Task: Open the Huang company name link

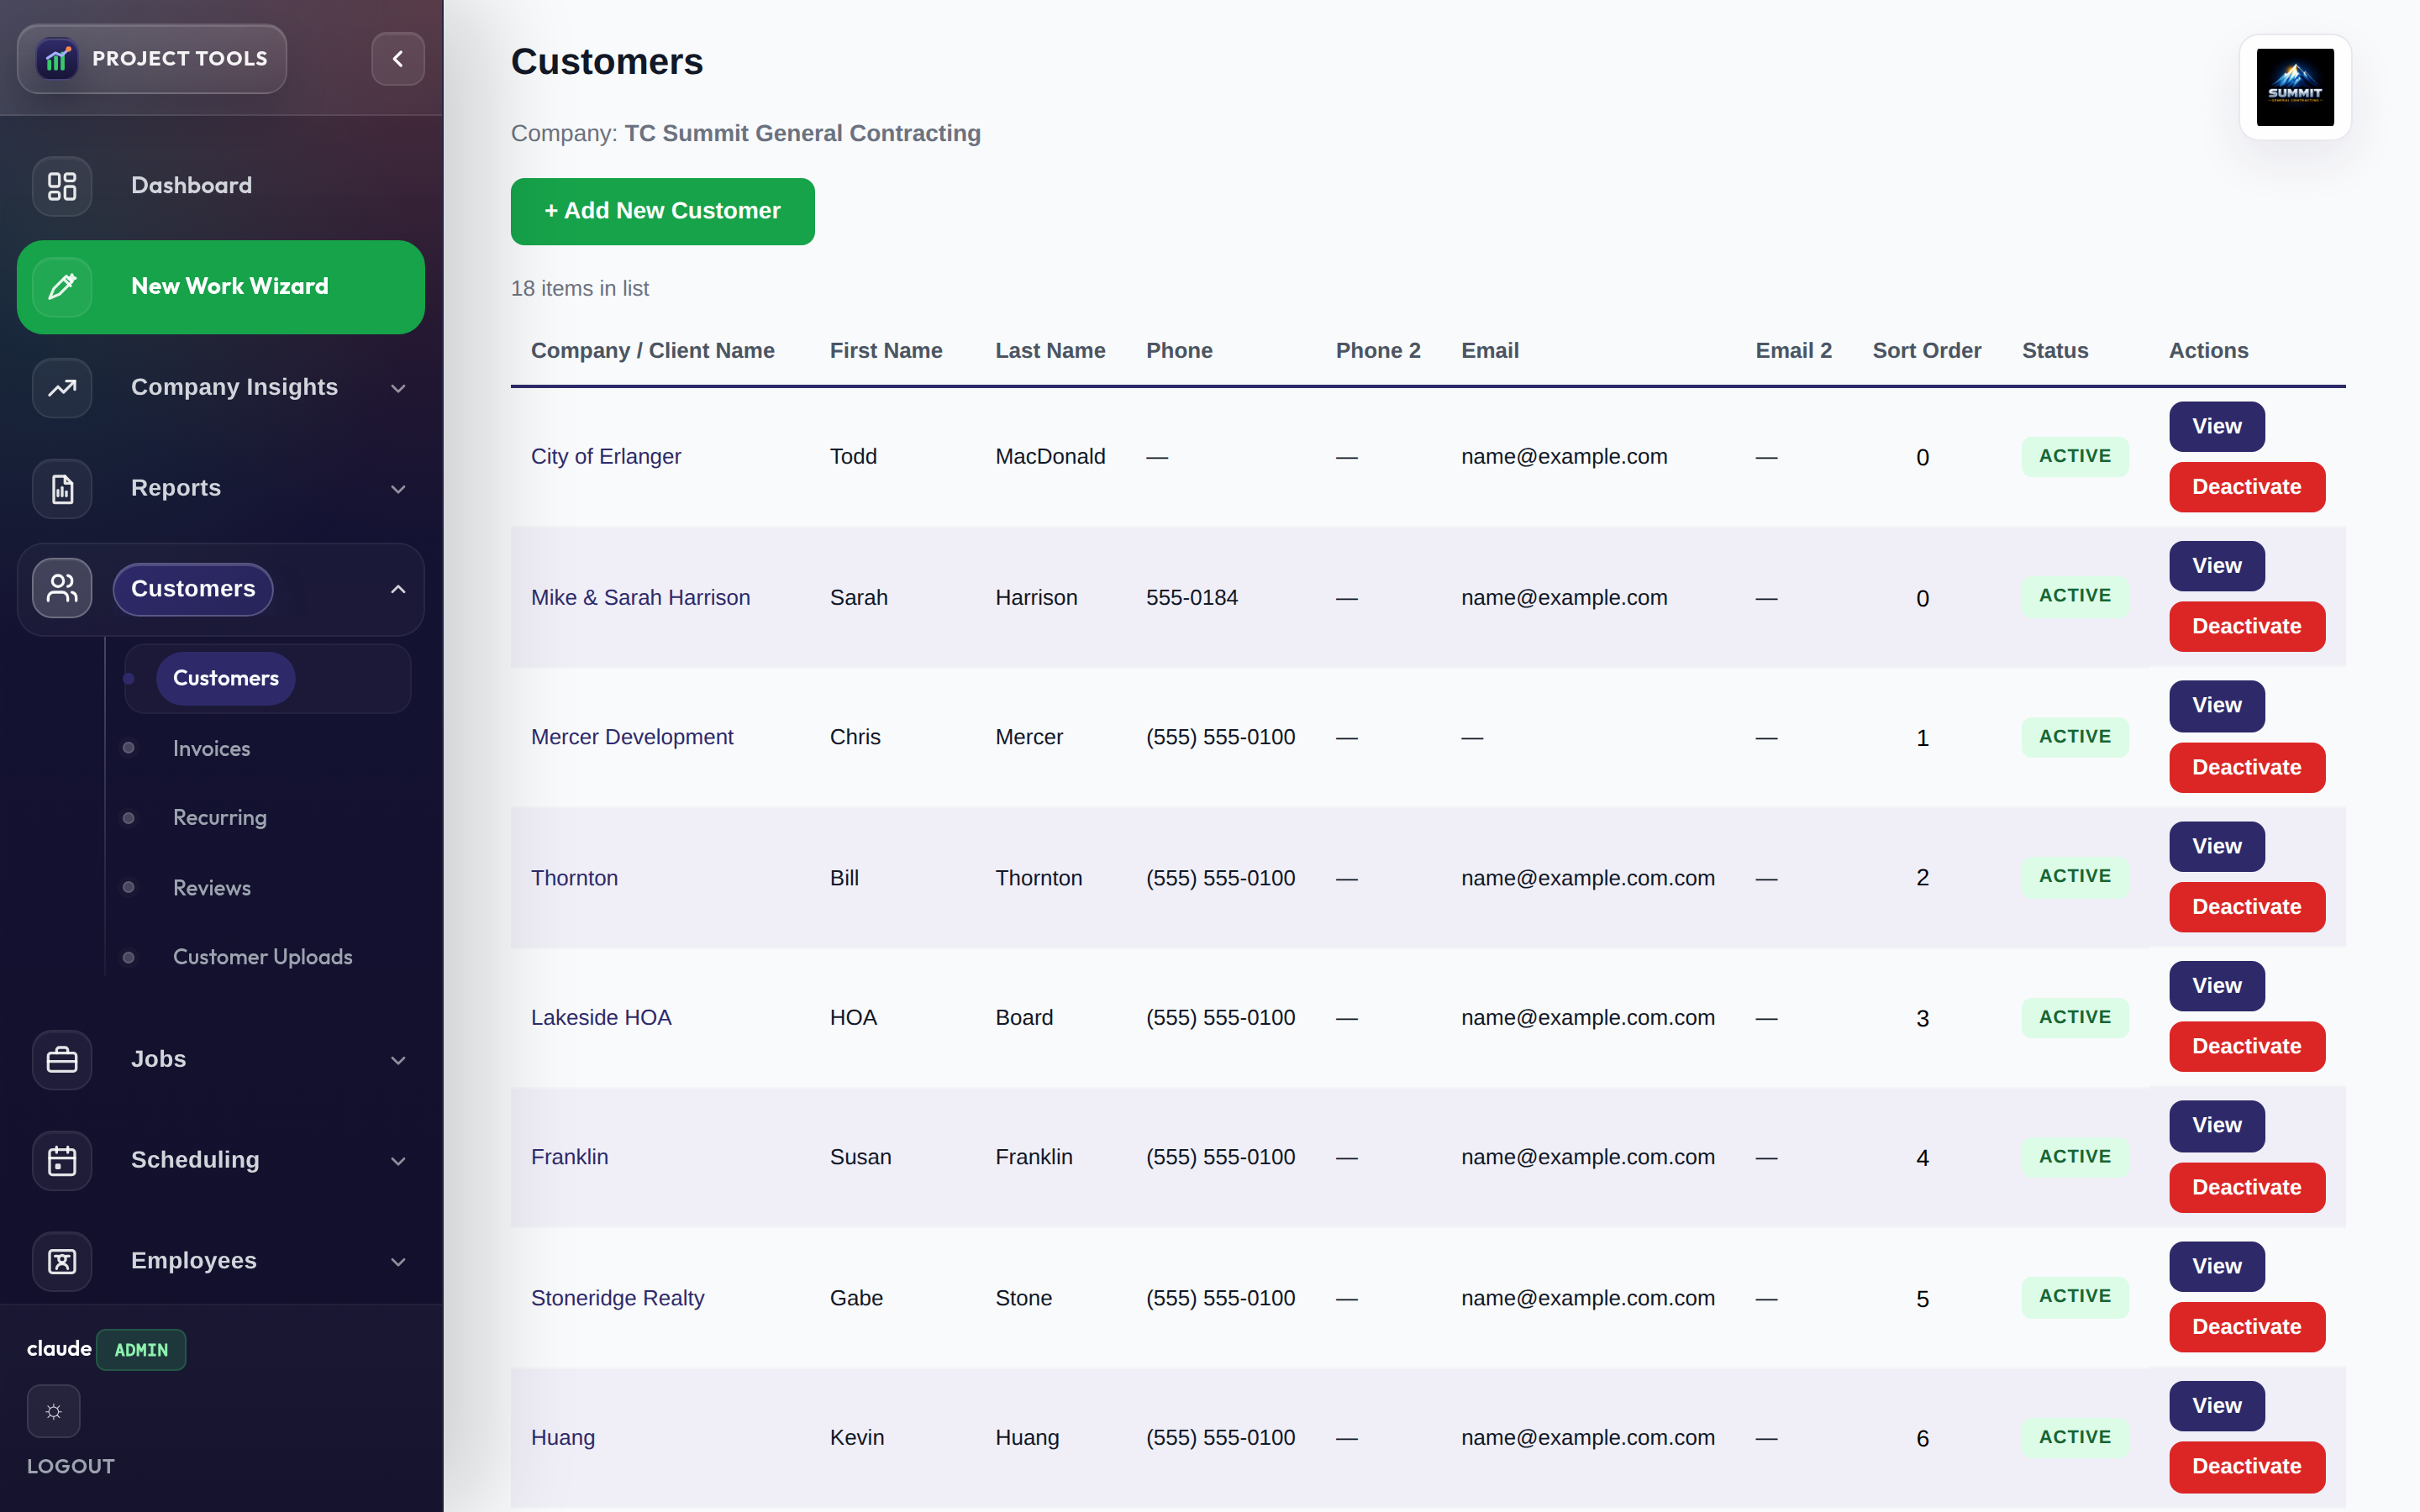Action: tap(563, 1438)
